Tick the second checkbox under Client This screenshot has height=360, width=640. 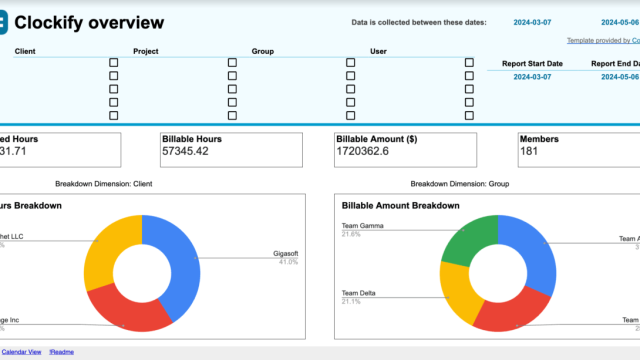(113, 76)
